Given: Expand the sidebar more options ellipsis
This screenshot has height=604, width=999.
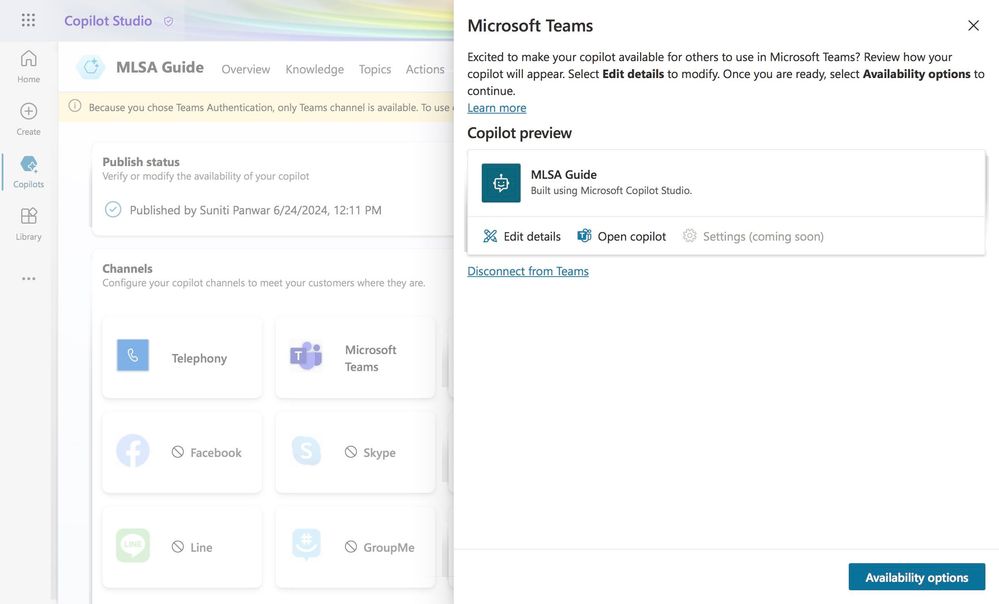Looking at the screenshot, I should point(28,278).
